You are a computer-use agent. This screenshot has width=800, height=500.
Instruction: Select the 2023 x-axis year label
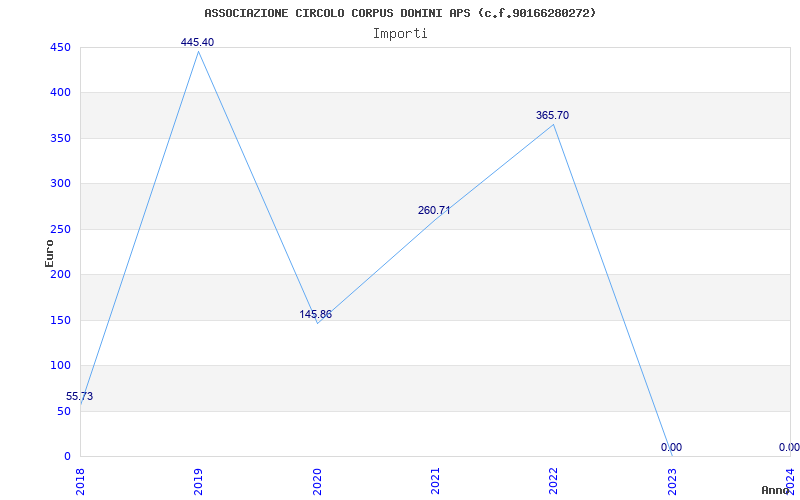coord(671,481)
